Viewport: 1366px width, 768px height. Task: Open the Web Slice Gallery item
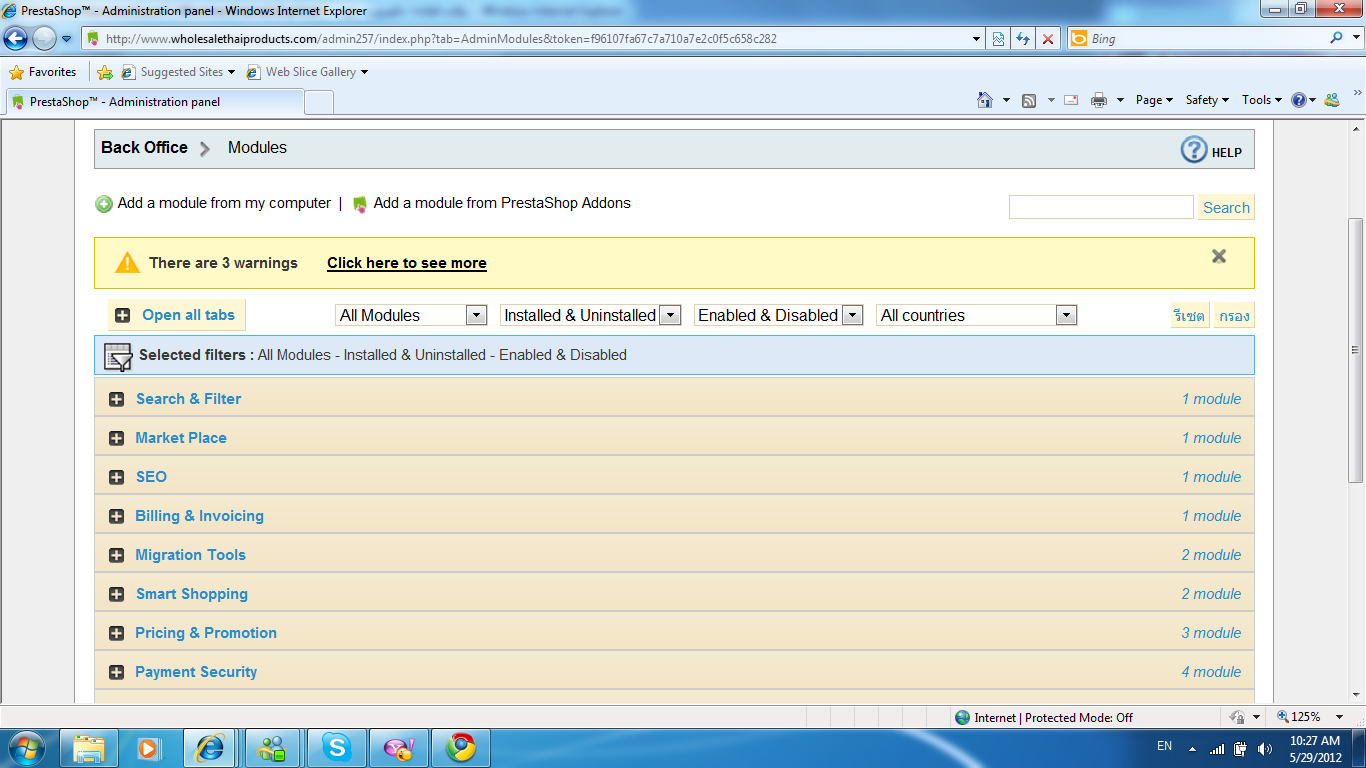click(x=307, y=72)
